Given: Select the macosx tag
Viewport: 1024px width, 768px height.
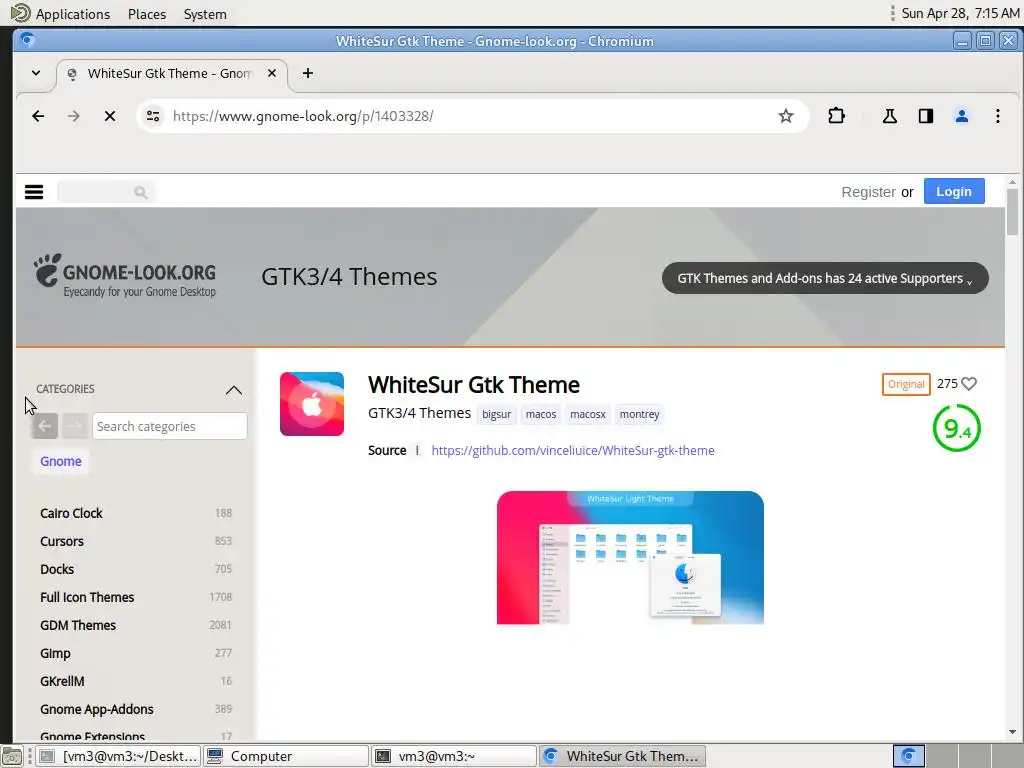Looking at the screenshot, I should click(x=588, y=415).
